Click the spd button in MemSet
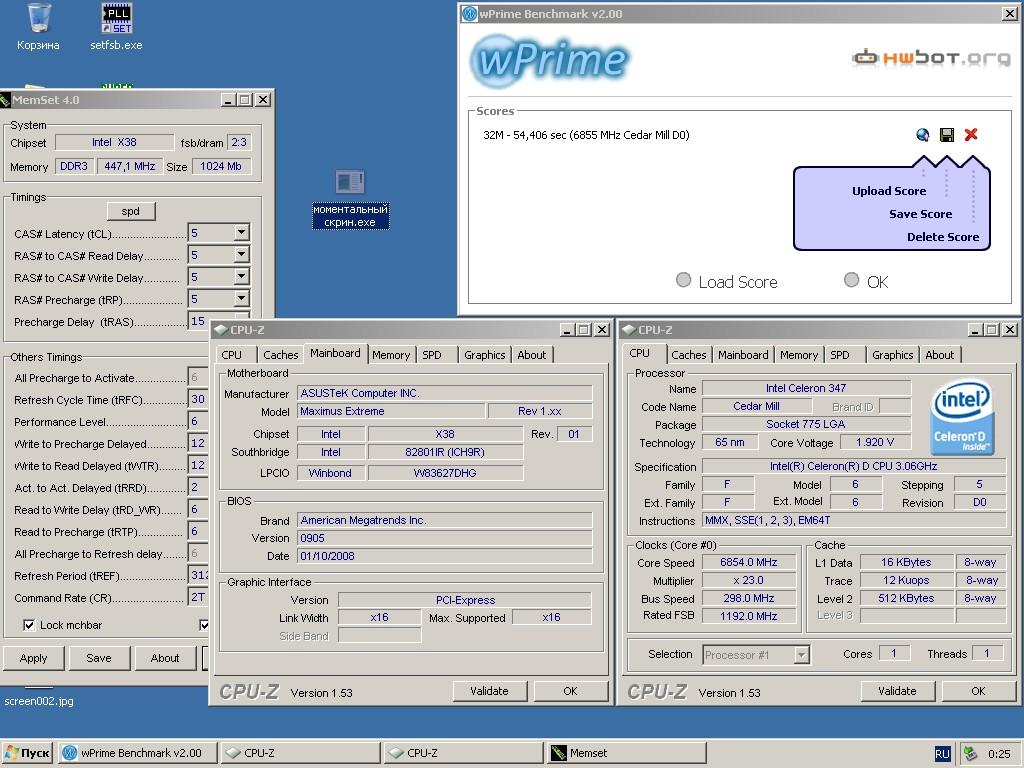Image resolution: width=1024 pixels, height=768 pixels. click(x=131, y=211)
